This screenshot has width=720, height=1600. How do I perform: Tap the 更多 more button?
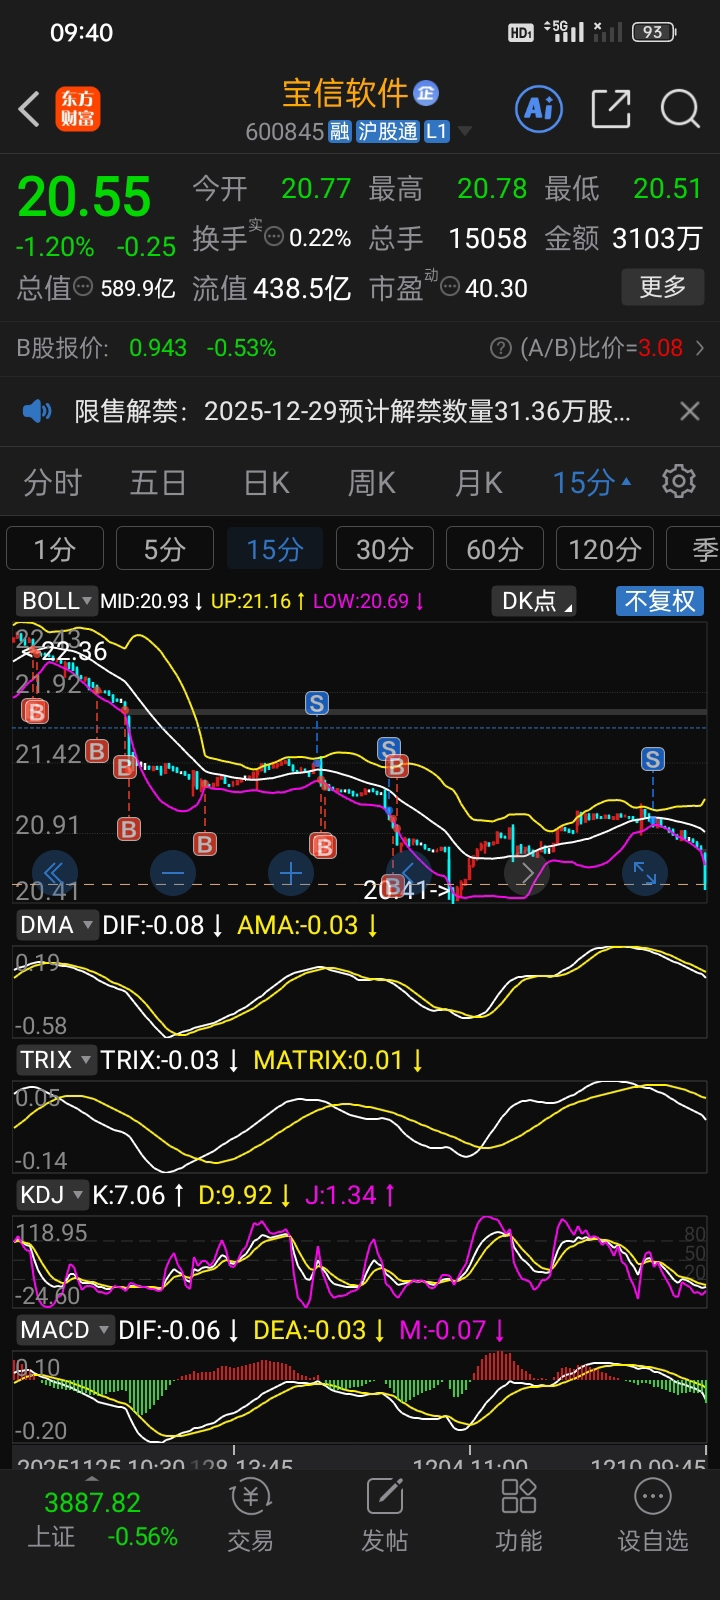click(x=663, y=288)
